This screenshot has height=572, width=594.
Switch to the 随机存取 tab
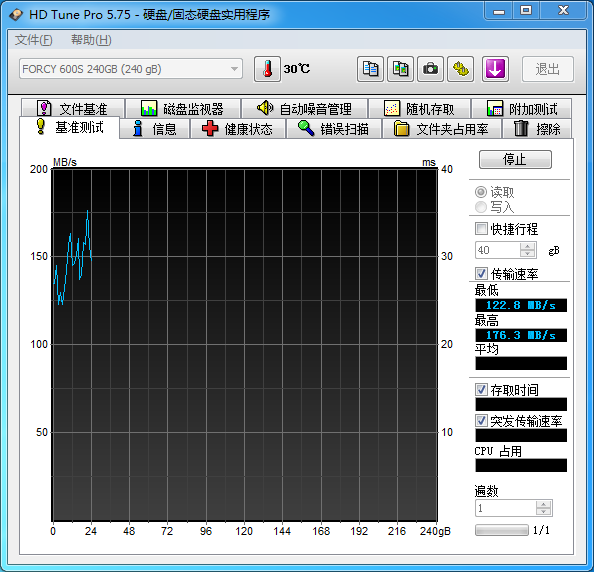click(x=419, y=109)
